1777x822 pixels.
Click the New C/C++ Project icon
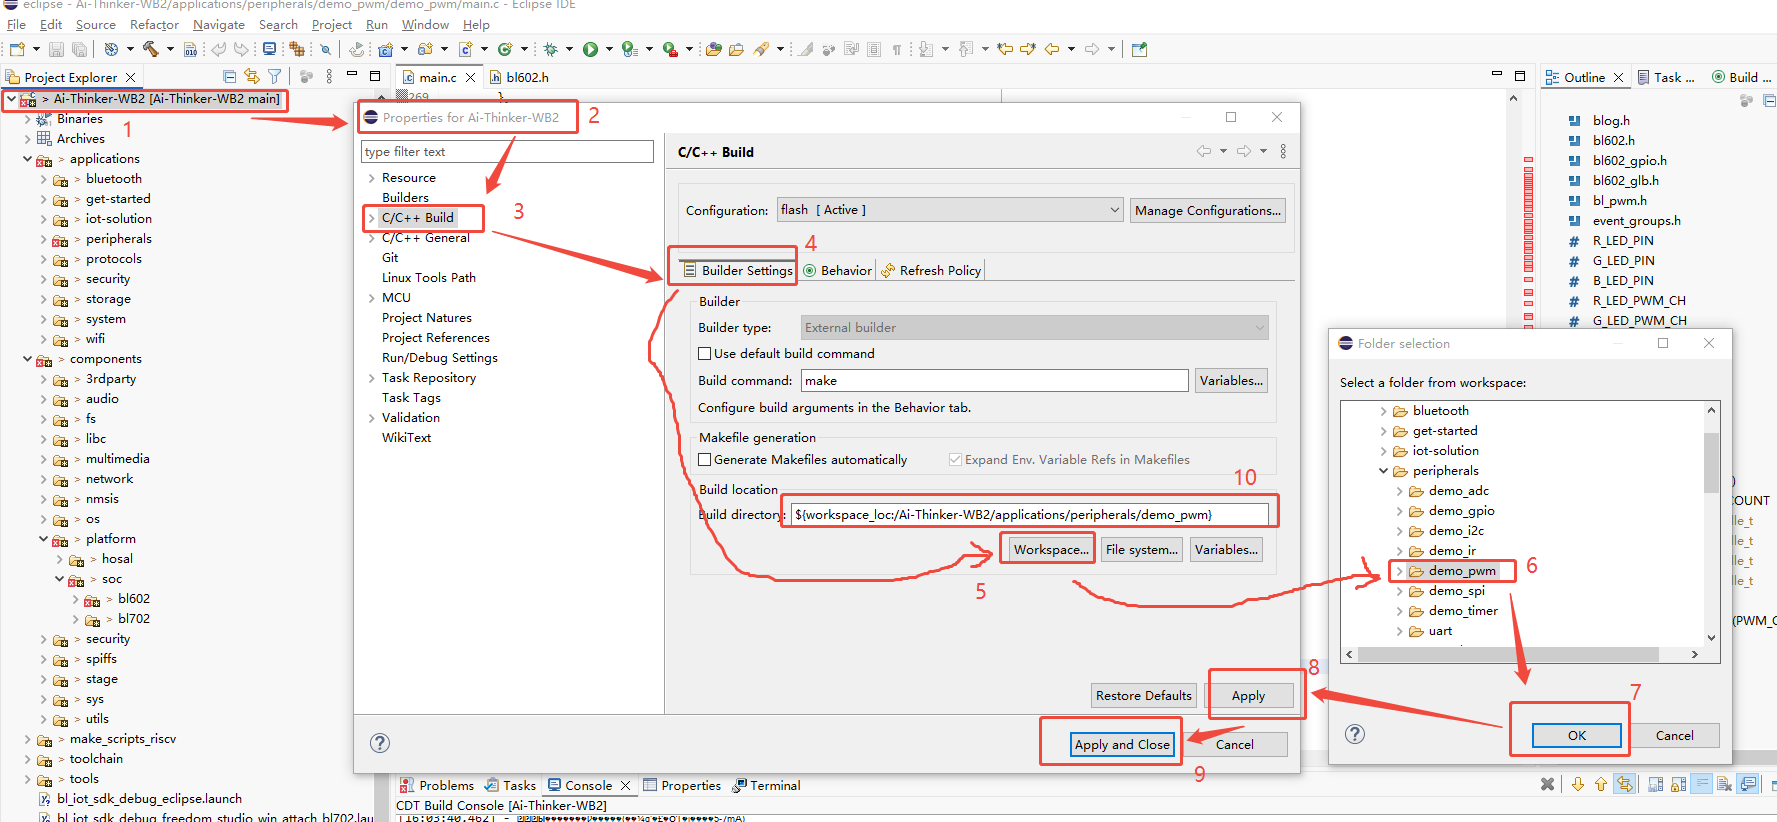pyautogui.click(x=385, y=49)
